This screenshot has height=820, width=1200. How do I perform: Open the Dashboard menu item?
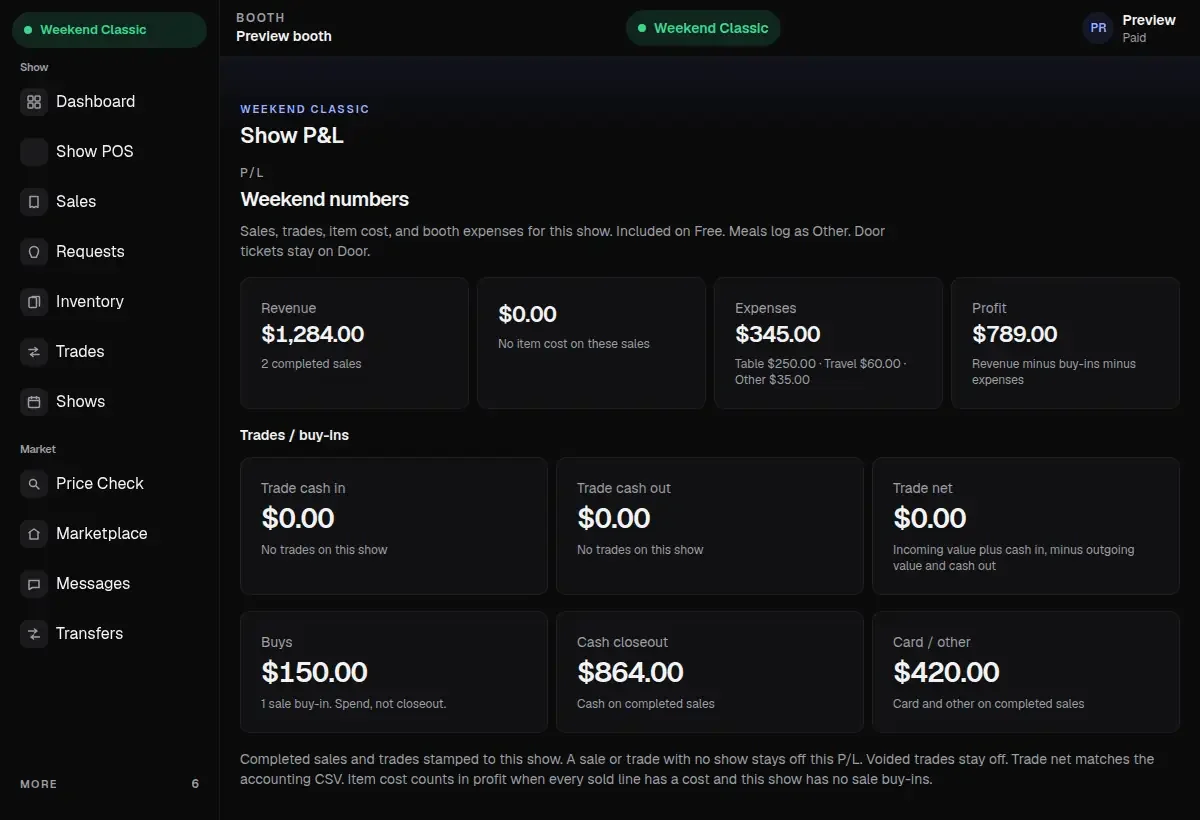click(x=109, y=102)
